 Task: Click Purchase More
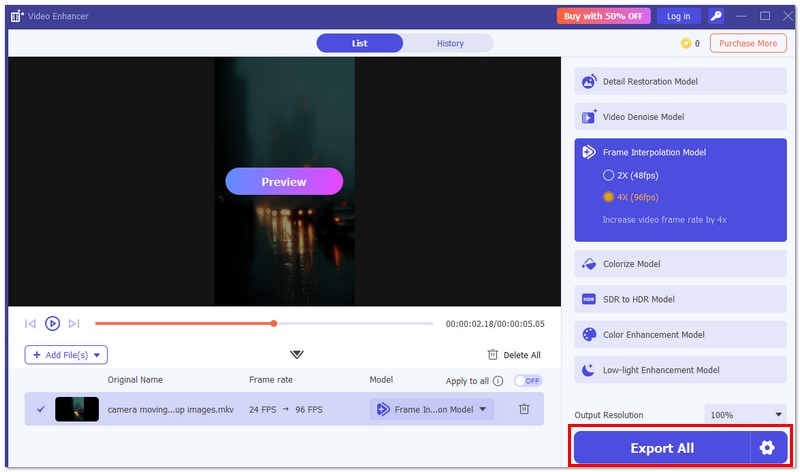tap(748, 43)
